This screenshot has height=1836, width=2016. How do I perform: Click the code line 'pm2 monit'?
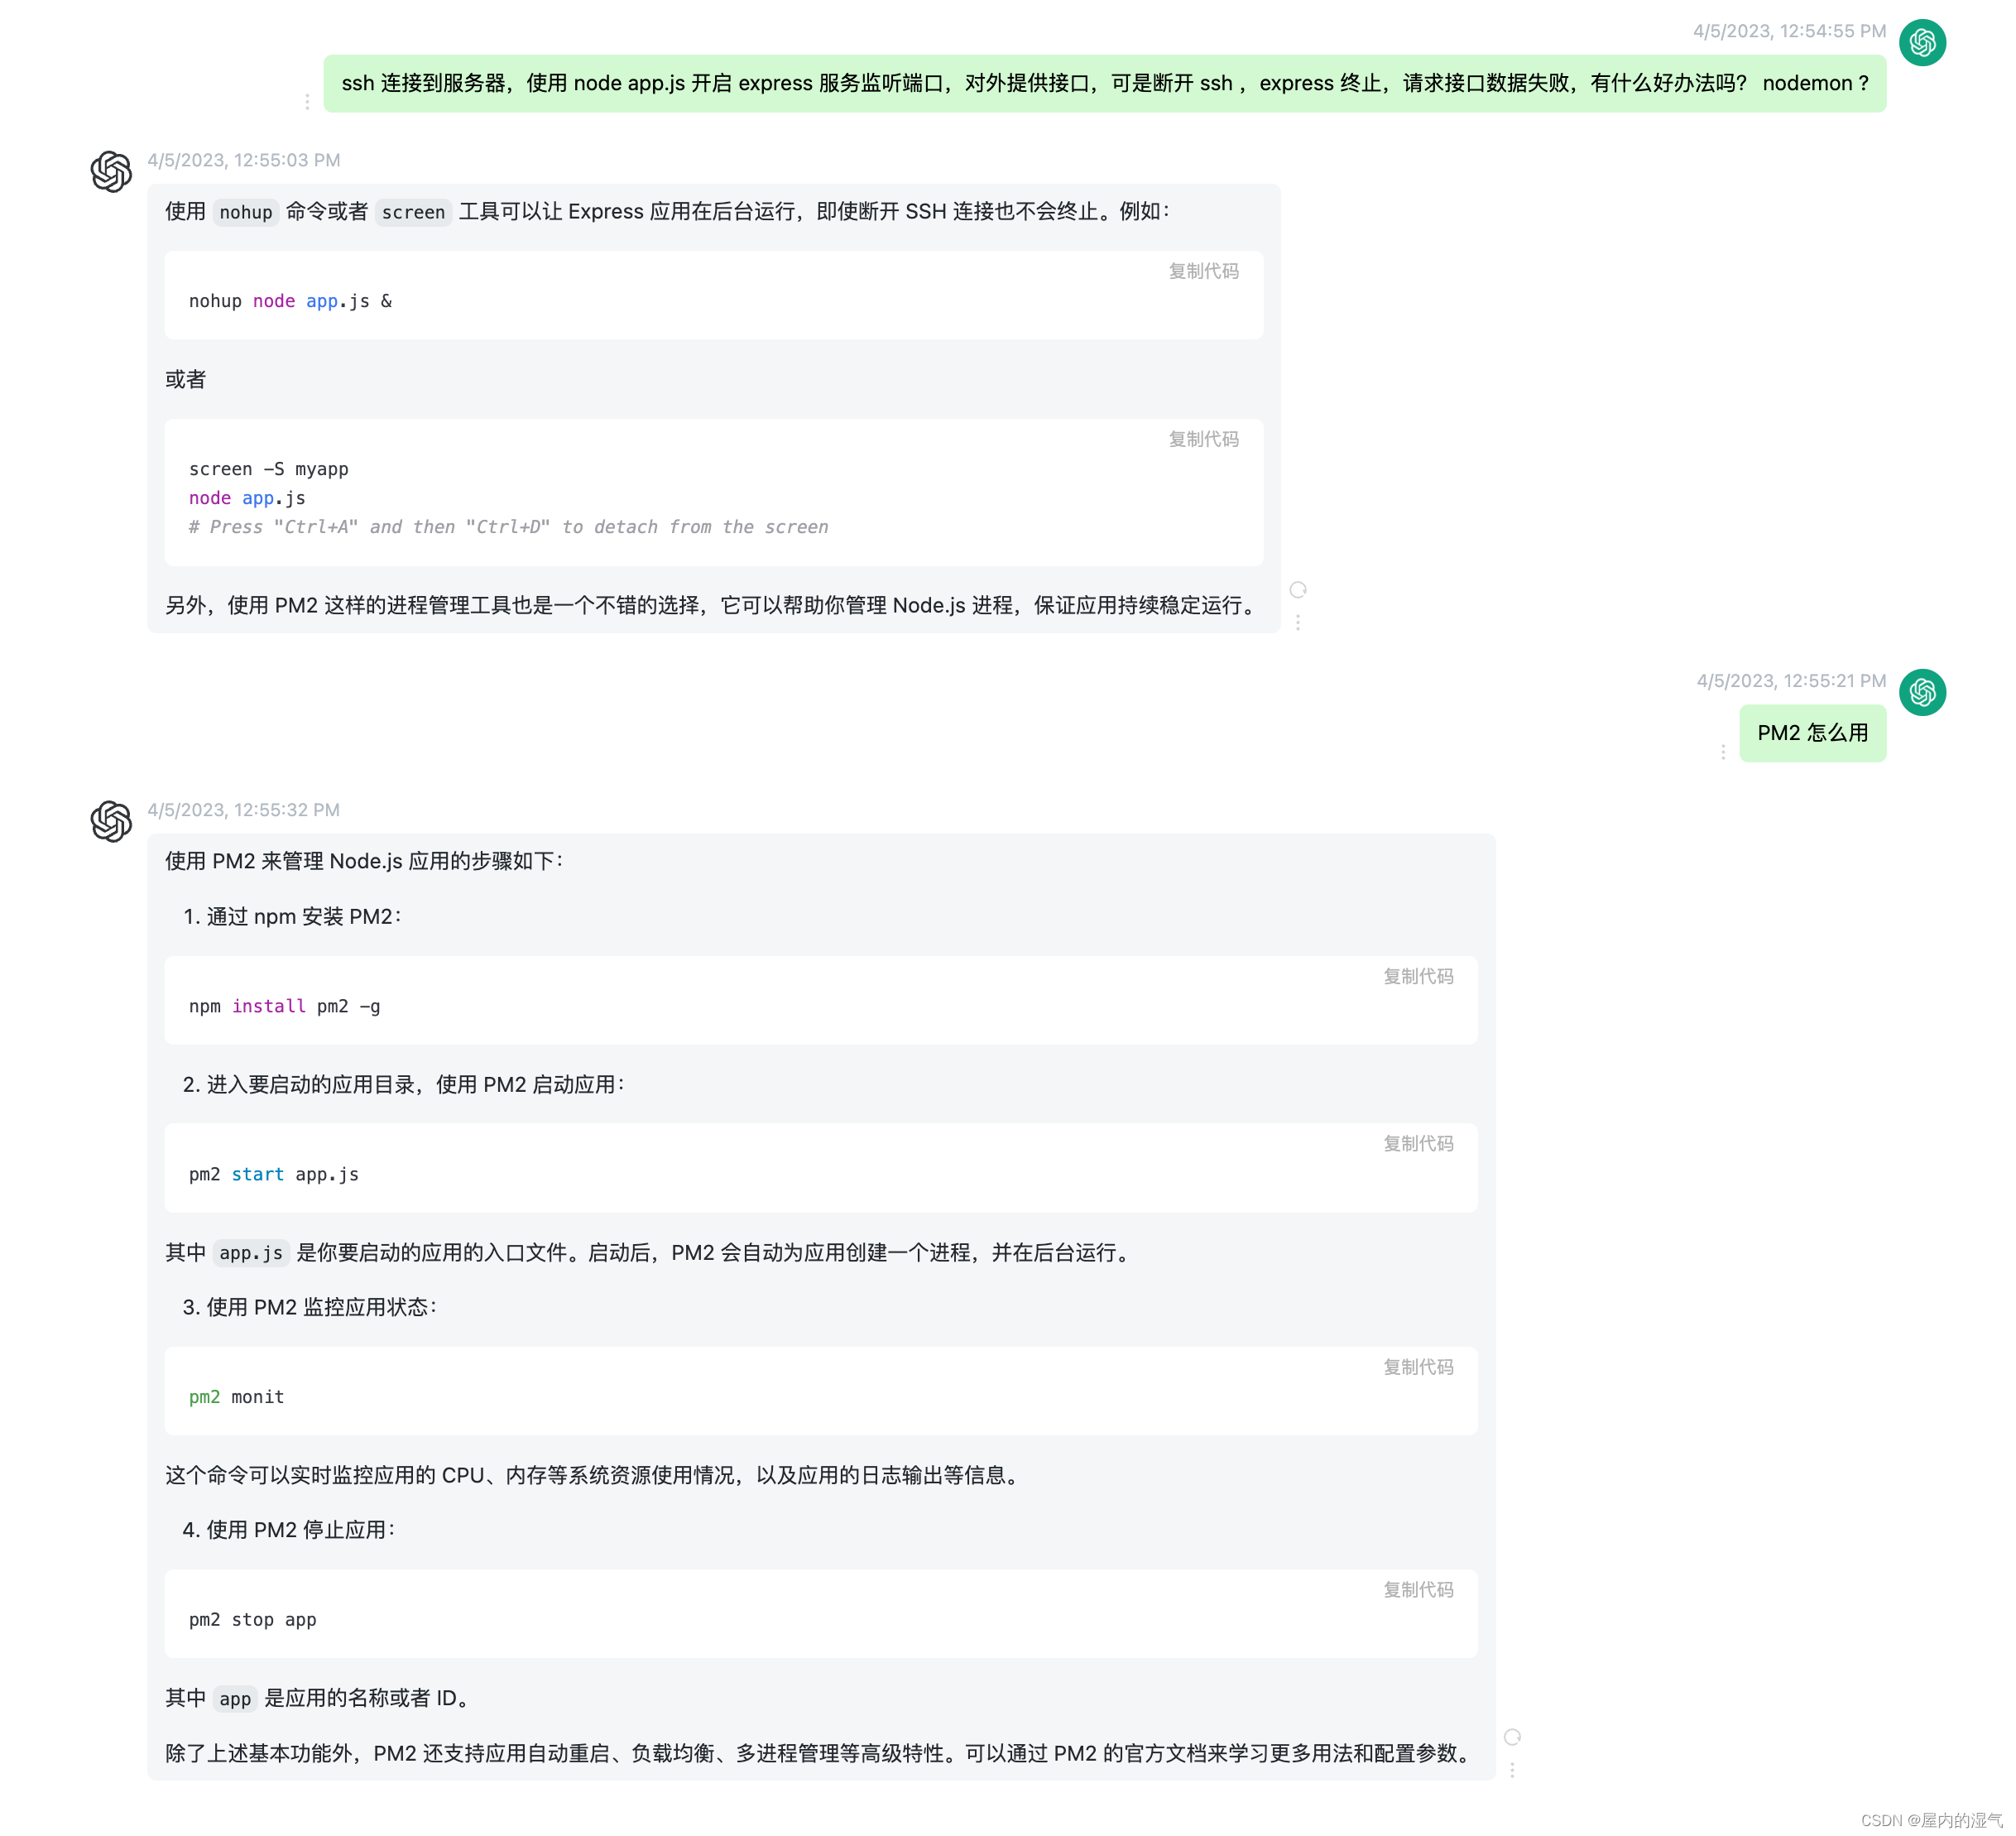point(236,1397)
